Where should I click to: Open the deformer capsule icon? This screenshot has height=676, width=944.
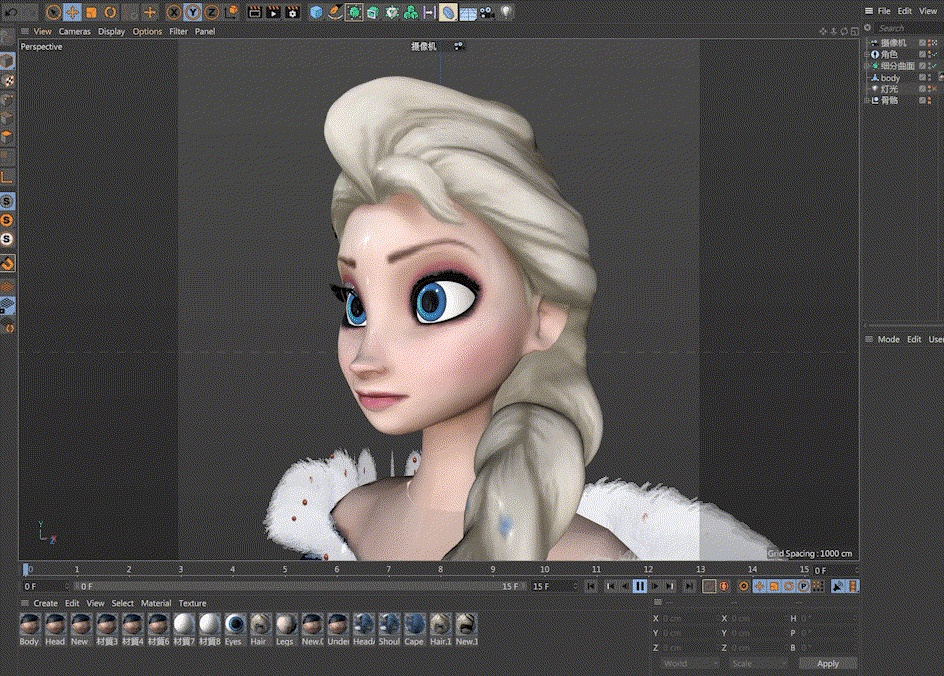click(x=448, y=11)
